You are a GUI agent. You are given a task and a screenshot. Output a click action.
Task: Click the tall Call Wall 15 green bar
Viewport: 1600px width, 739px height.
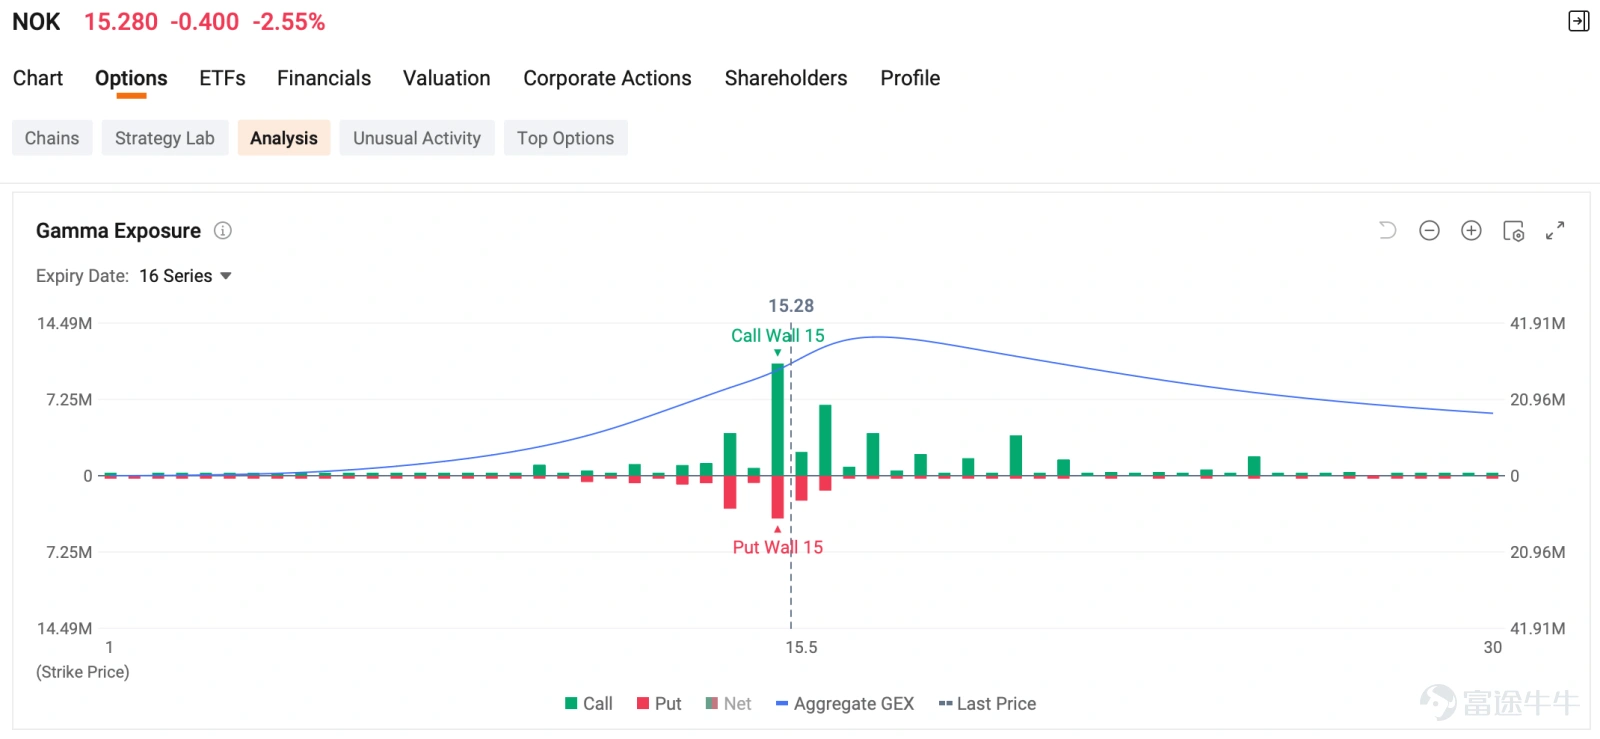pyautogui.click(x=778, y=420)
